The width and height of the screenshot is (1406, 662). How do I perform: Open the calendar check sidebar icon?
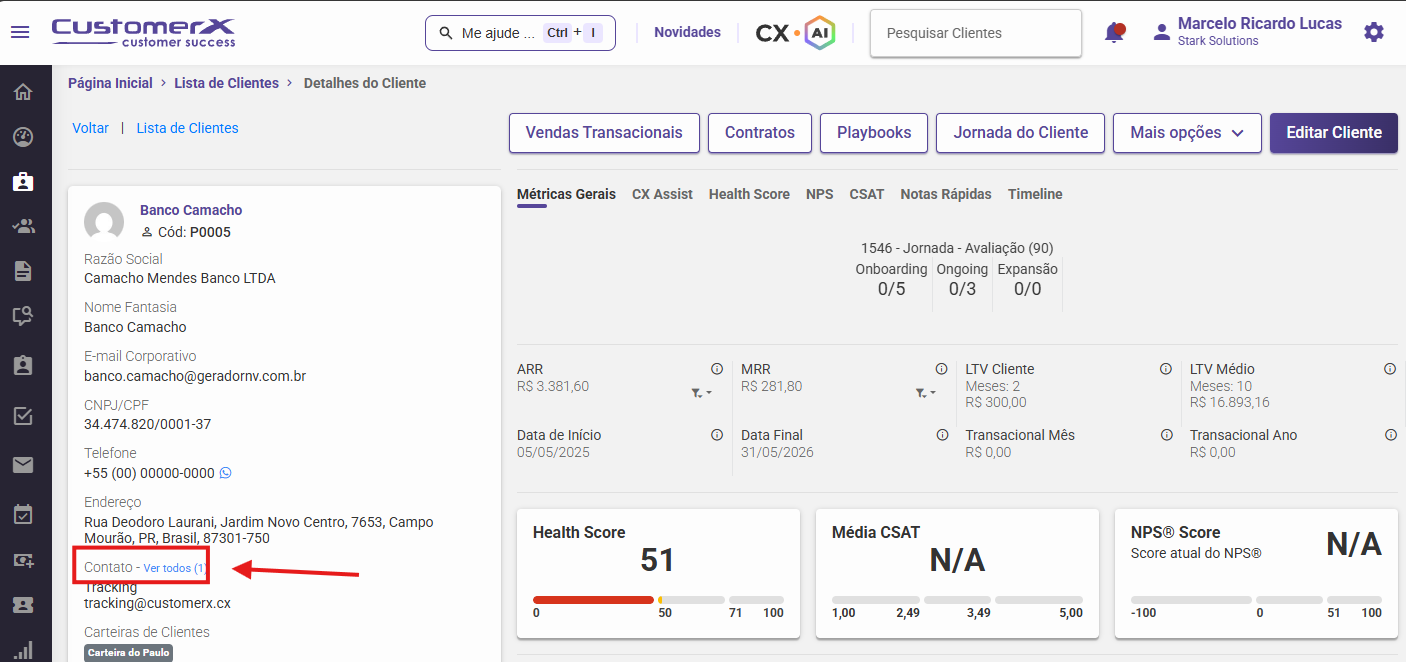(23, 515)
